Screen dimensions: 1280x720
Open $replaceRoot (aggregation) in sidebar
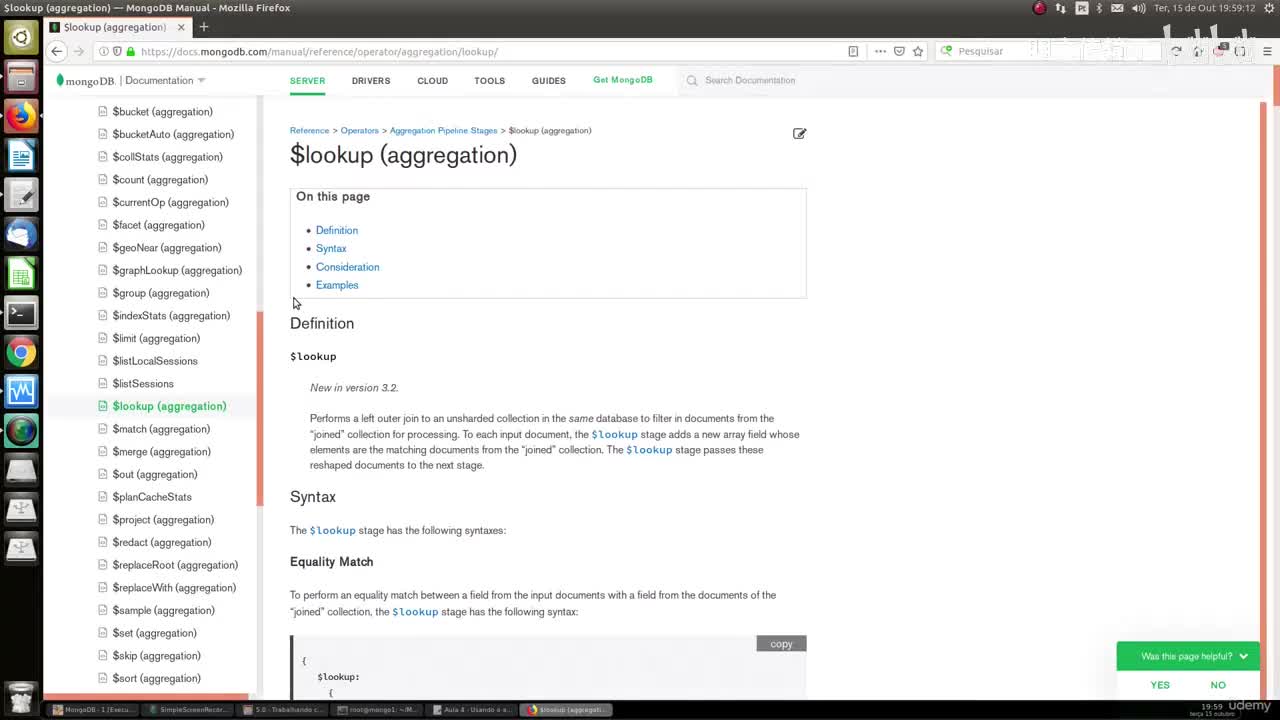[175, 565]
